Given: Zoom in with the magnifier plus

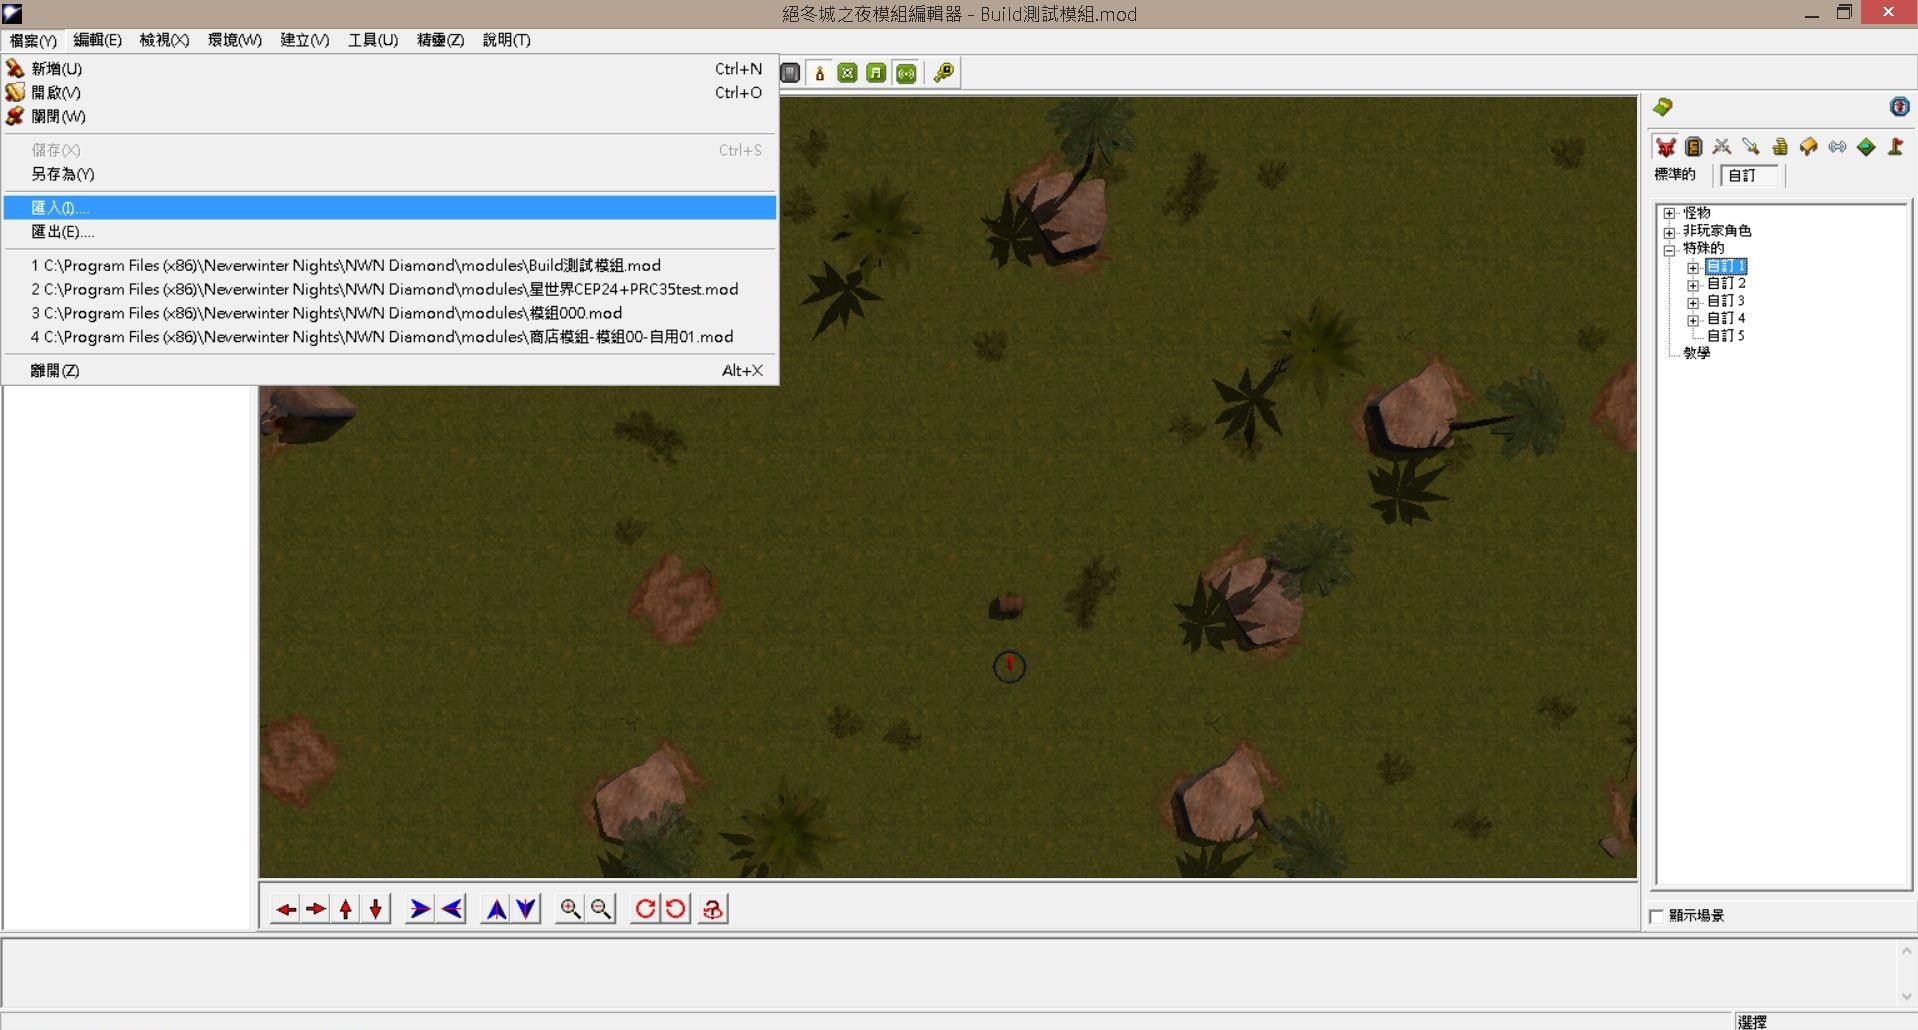Looking at the screenshot, I should pos(570,909).
